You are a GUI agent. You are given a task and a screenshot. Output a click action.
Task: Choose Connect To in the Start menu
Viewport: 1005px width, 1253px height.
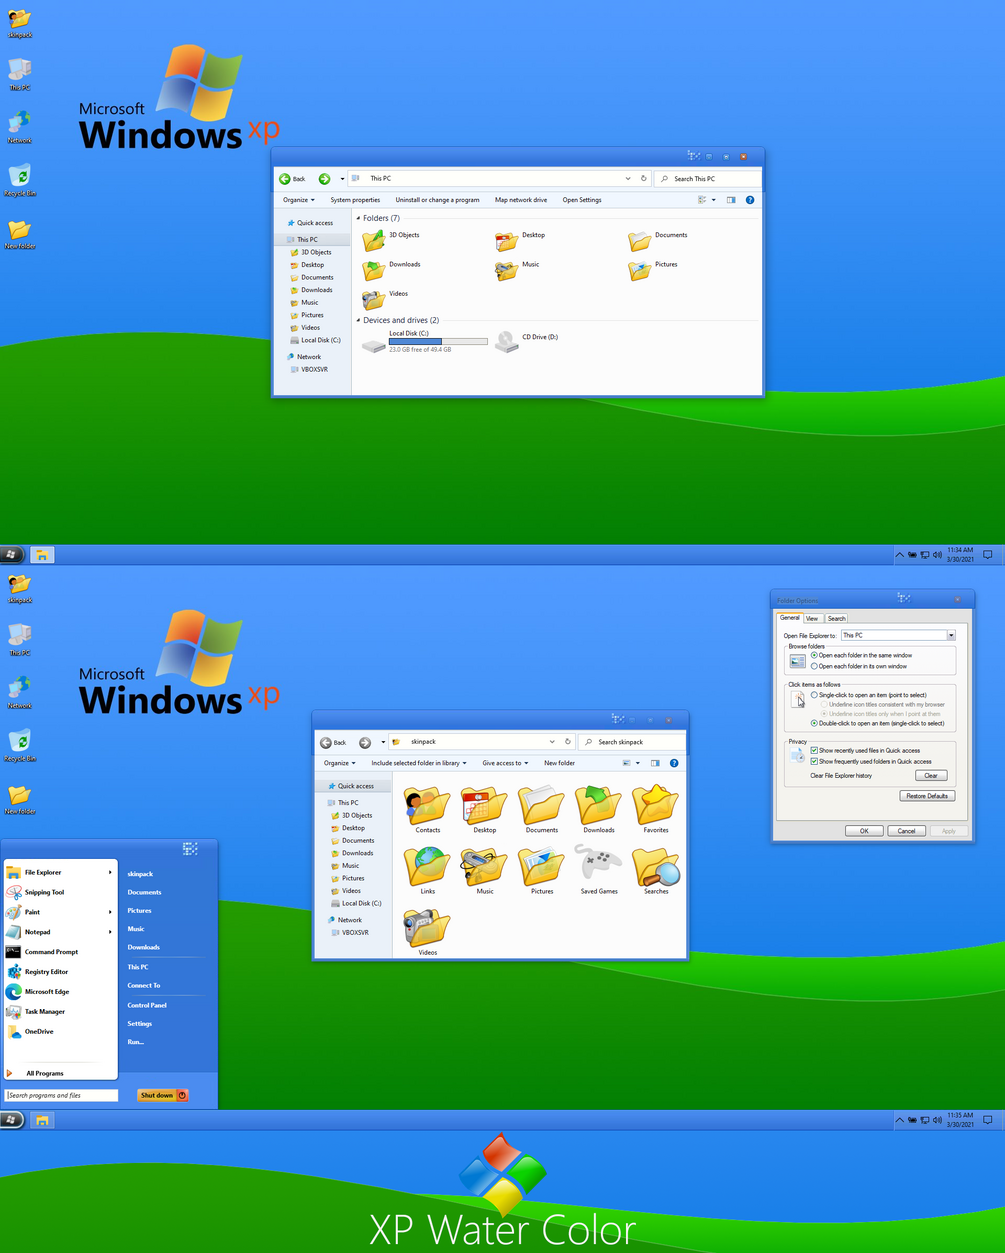(x=144, y=986)
